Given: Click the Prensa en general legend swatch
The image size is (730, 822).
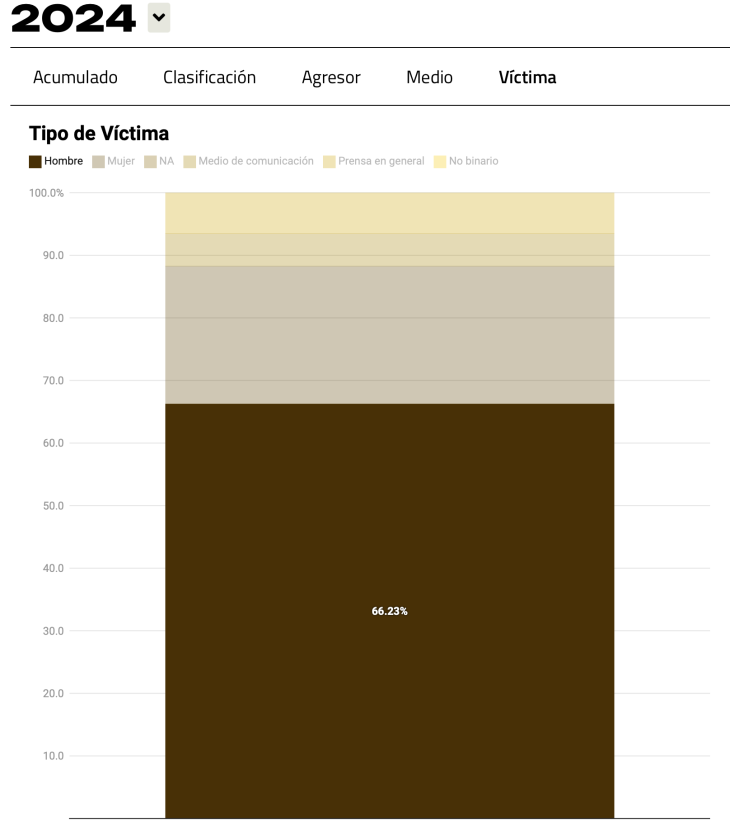Looking at the screenshot, I should point(329,161).
